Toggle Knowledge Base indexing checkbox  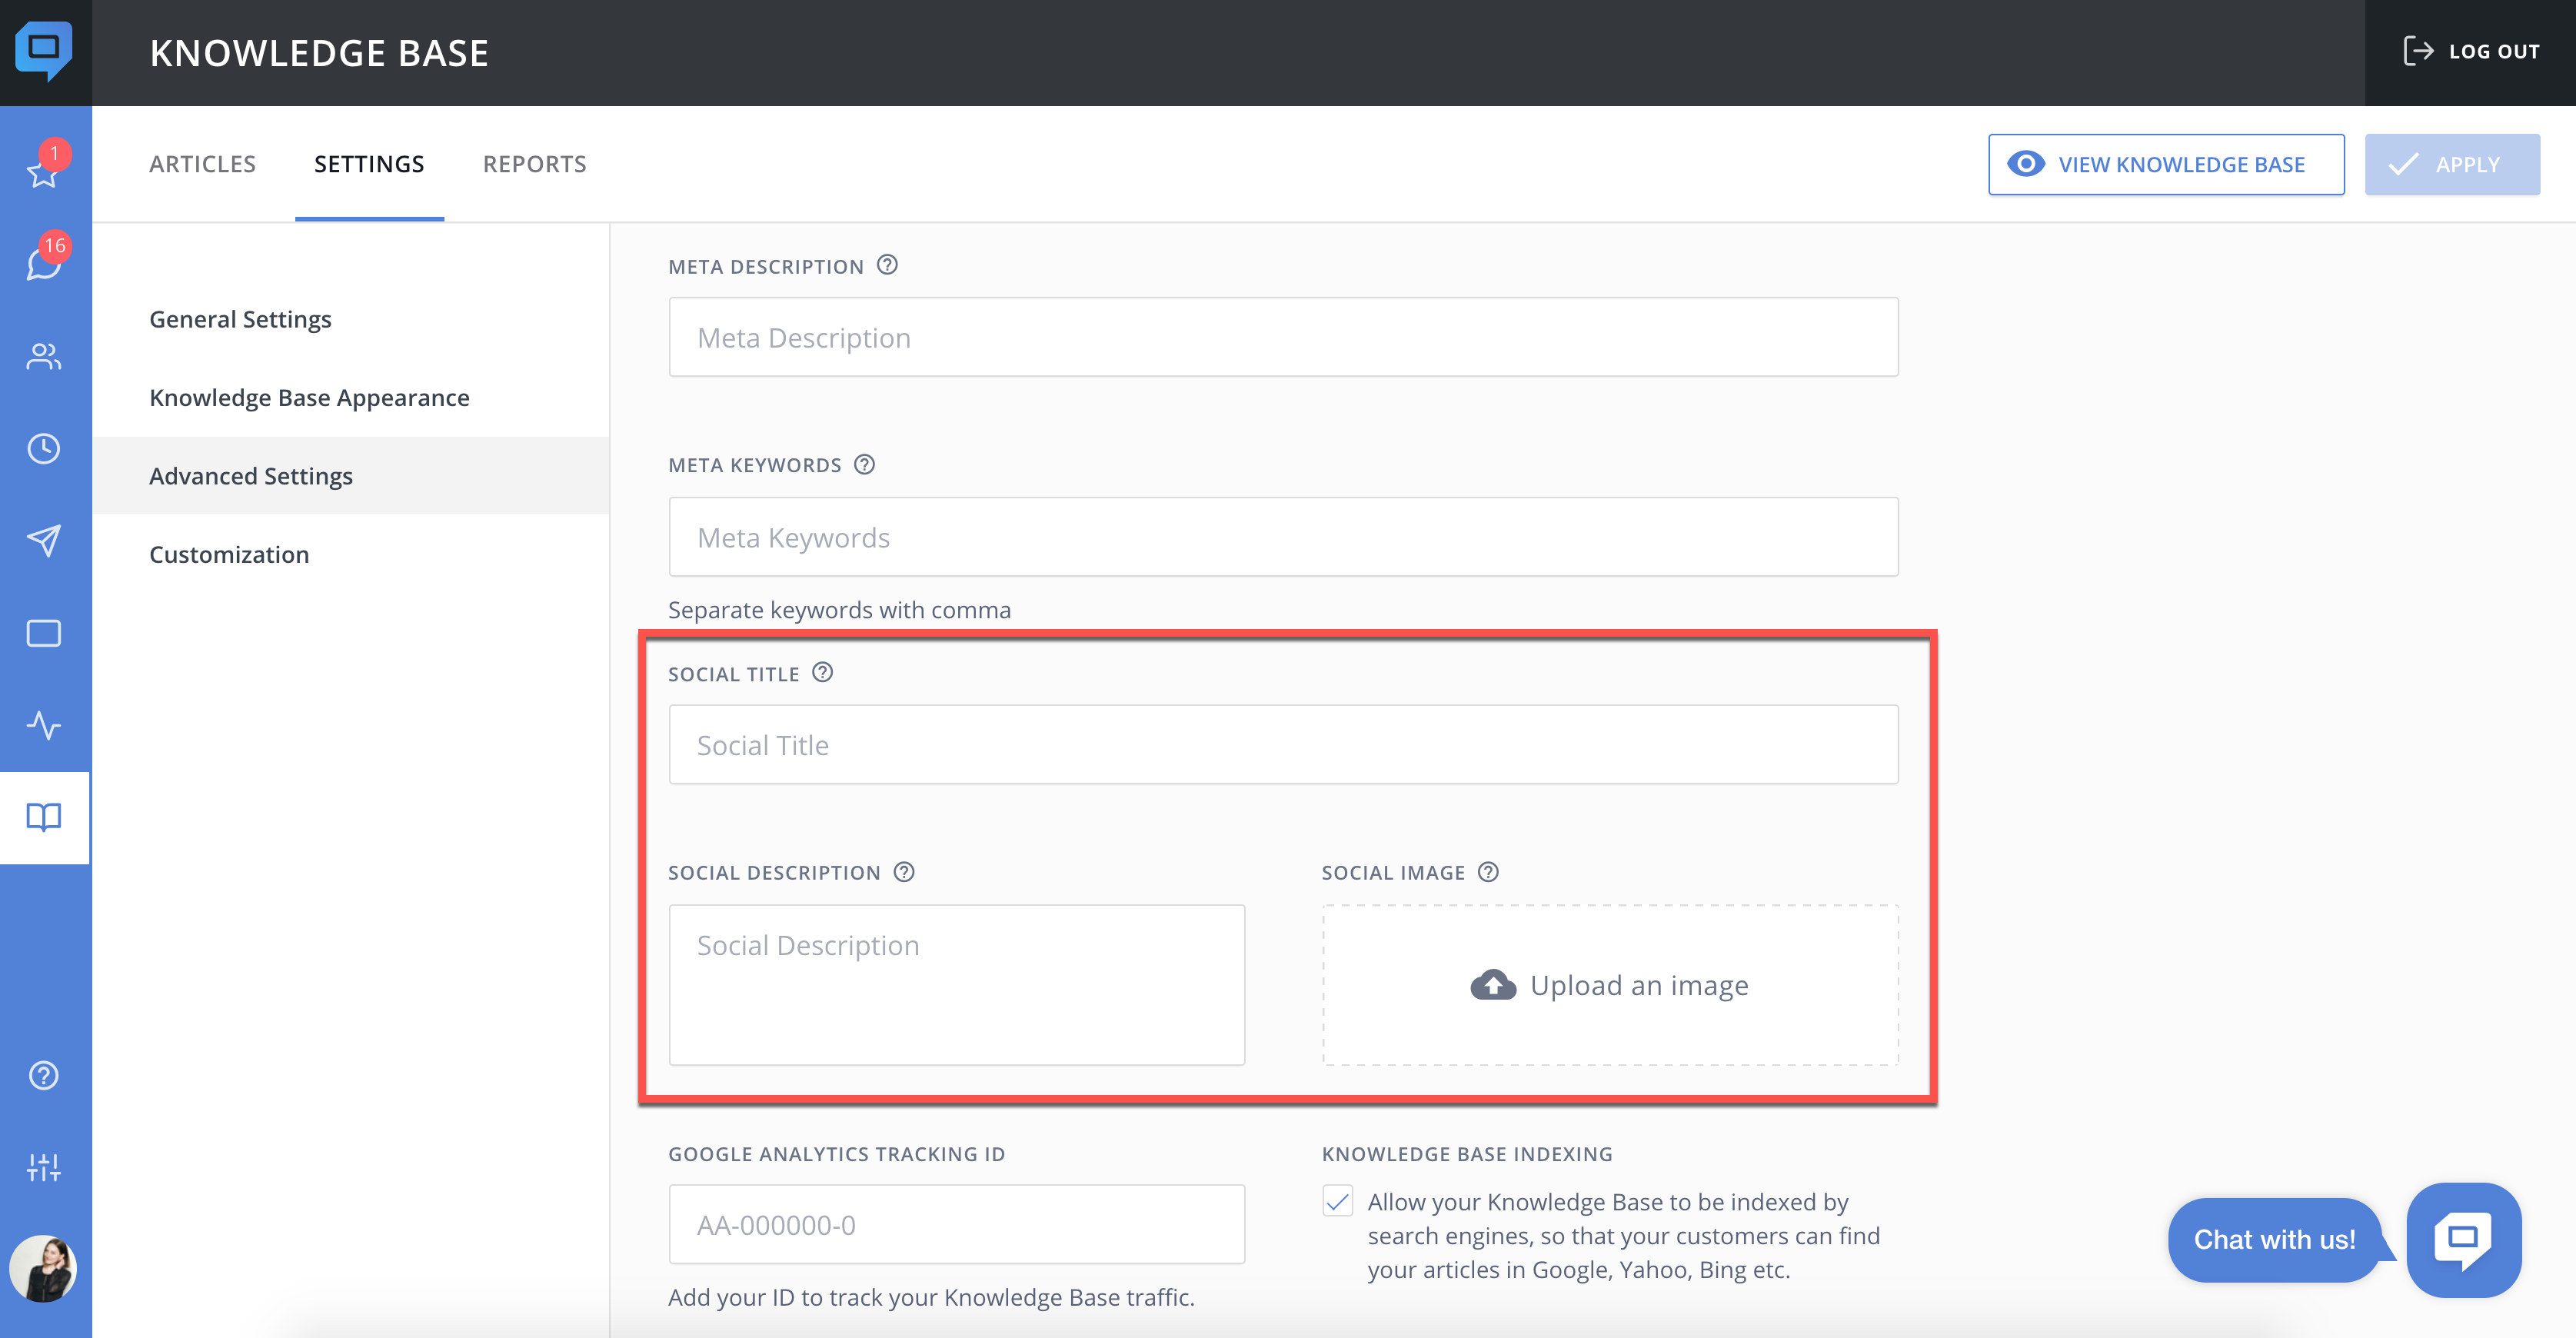(1338, 1201)
